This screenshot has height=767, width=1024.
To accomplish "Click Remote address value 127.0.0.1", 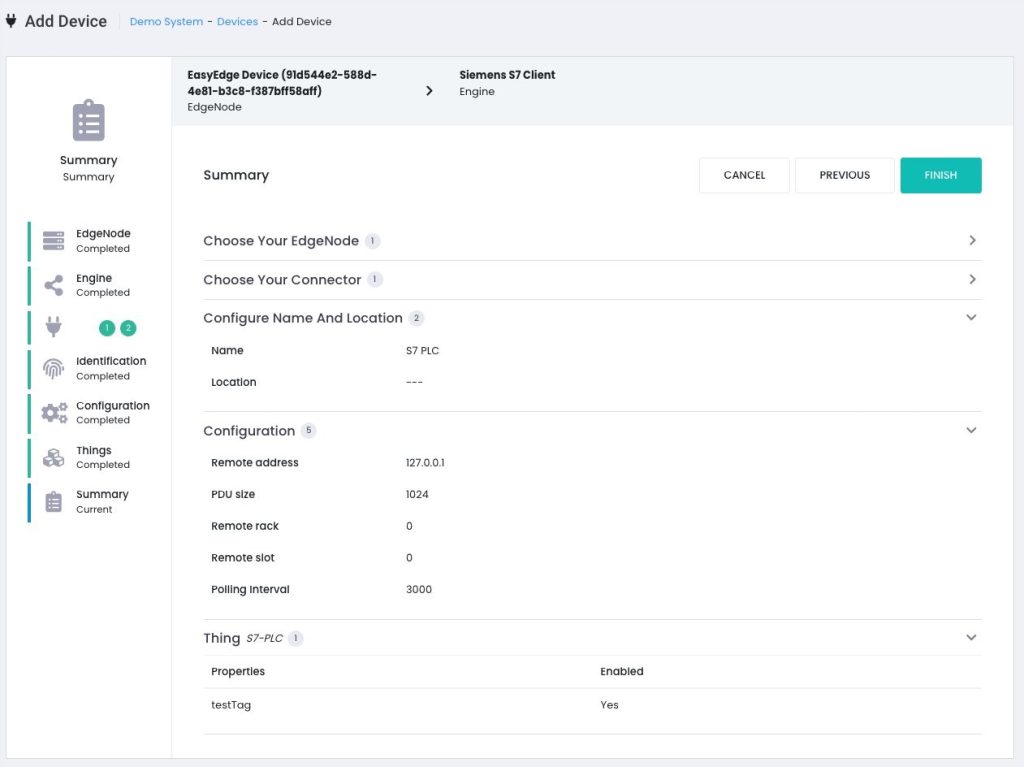I will click(425, 463).
